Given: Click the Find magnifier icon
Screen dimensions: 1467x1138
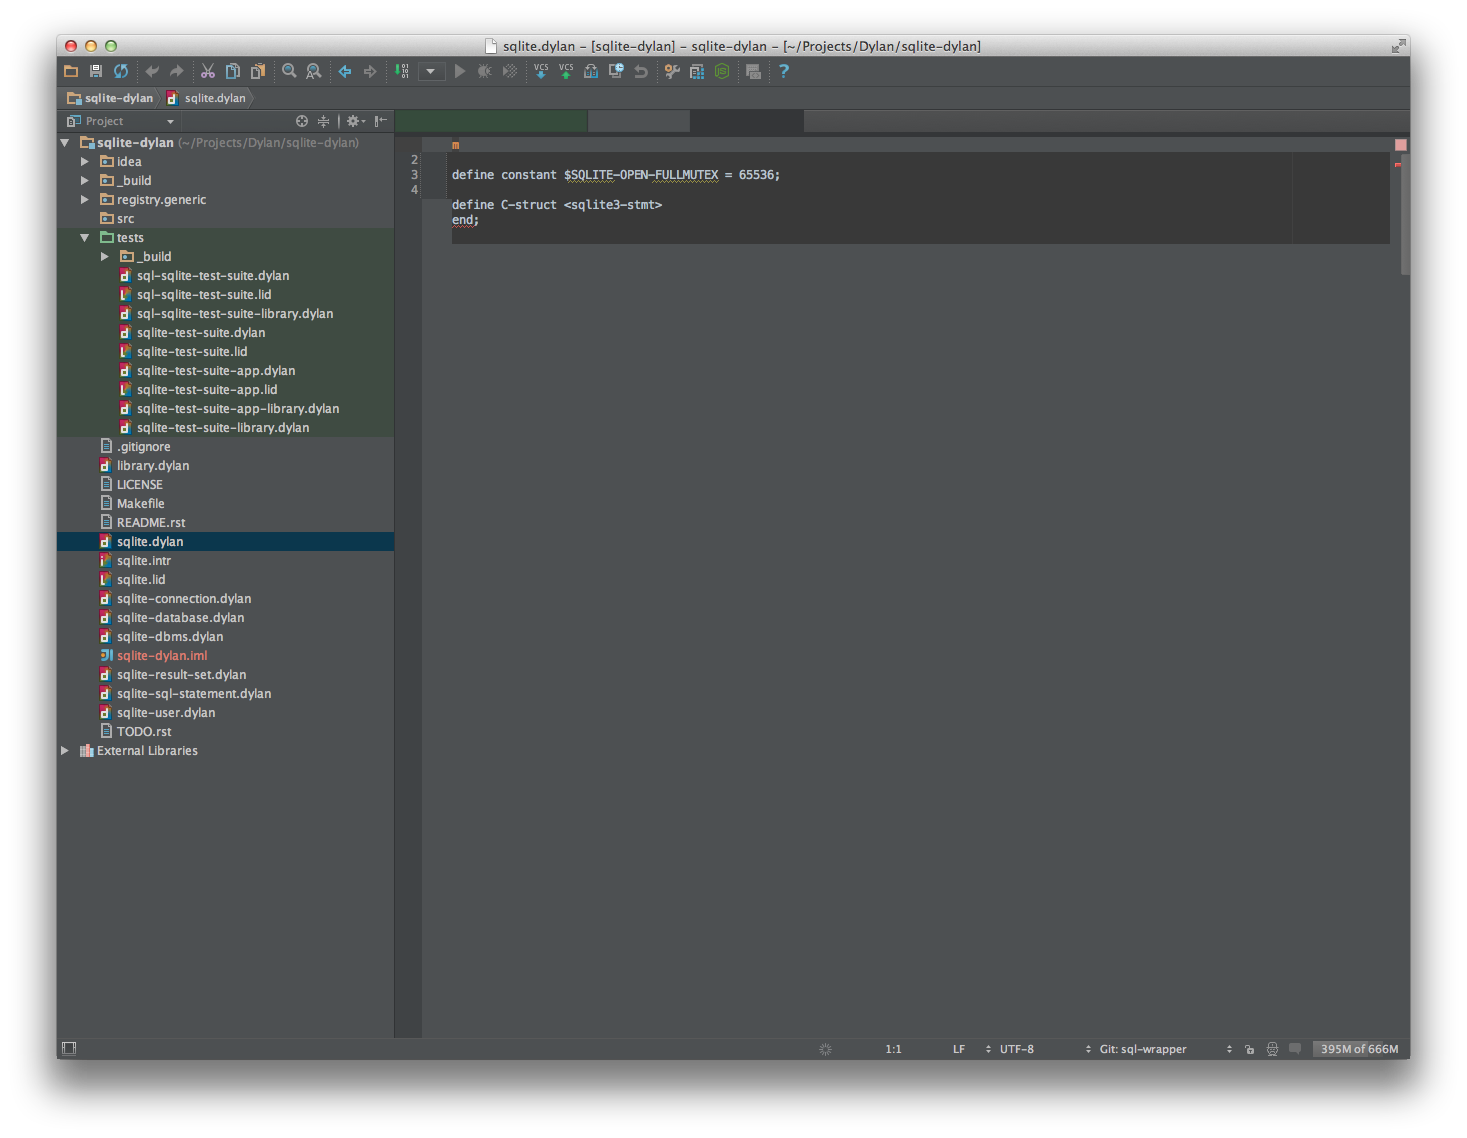Looking at the screenshot, I should click(289, 71).
